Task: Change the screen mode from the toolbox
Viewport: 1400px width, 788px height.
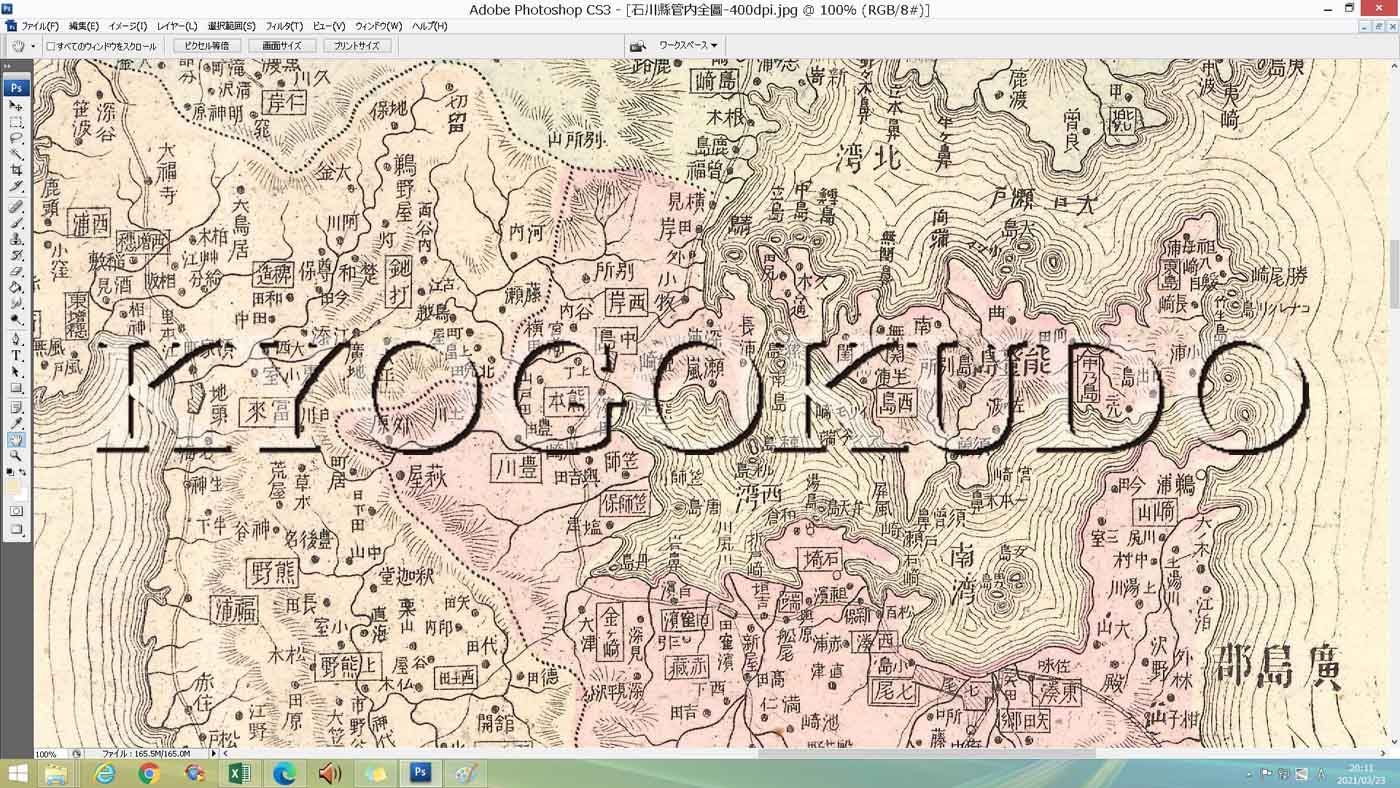Action: point(16,529)
